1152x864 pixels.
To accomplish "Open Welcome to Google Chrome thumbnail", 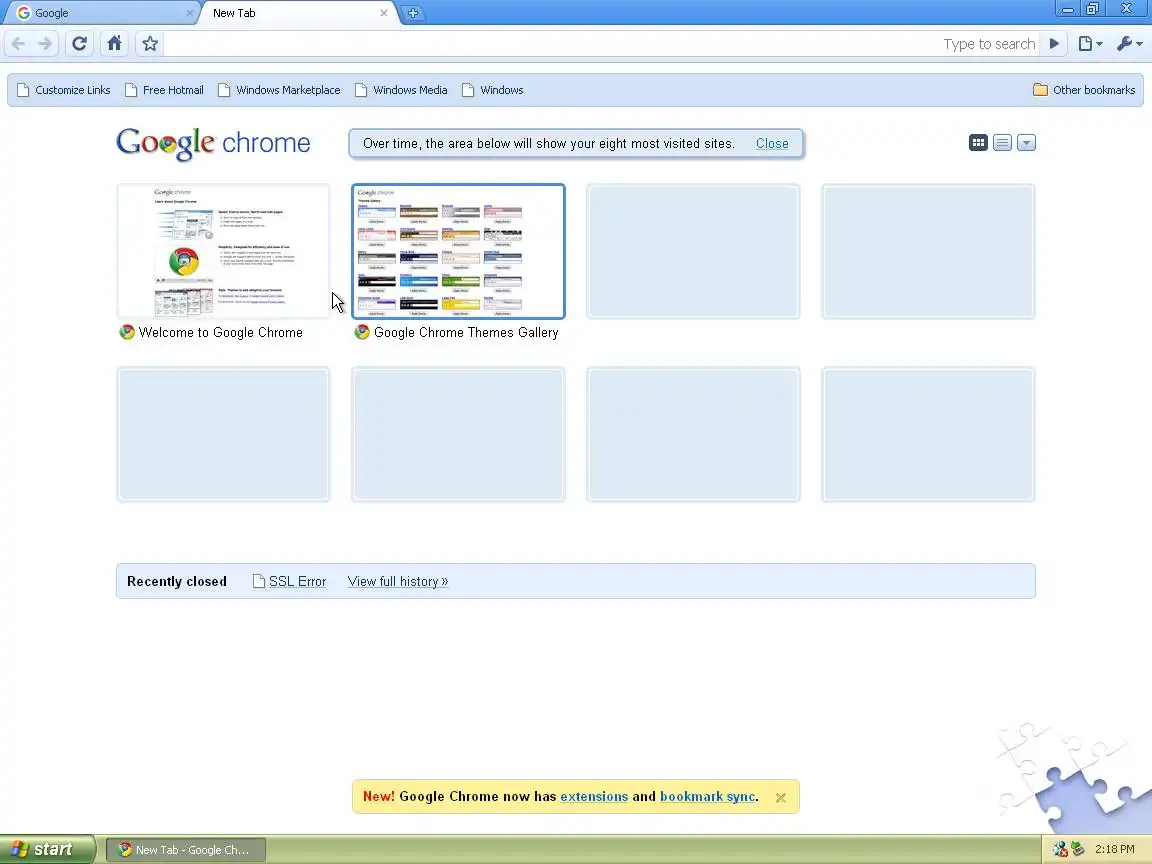I will 223,251.
